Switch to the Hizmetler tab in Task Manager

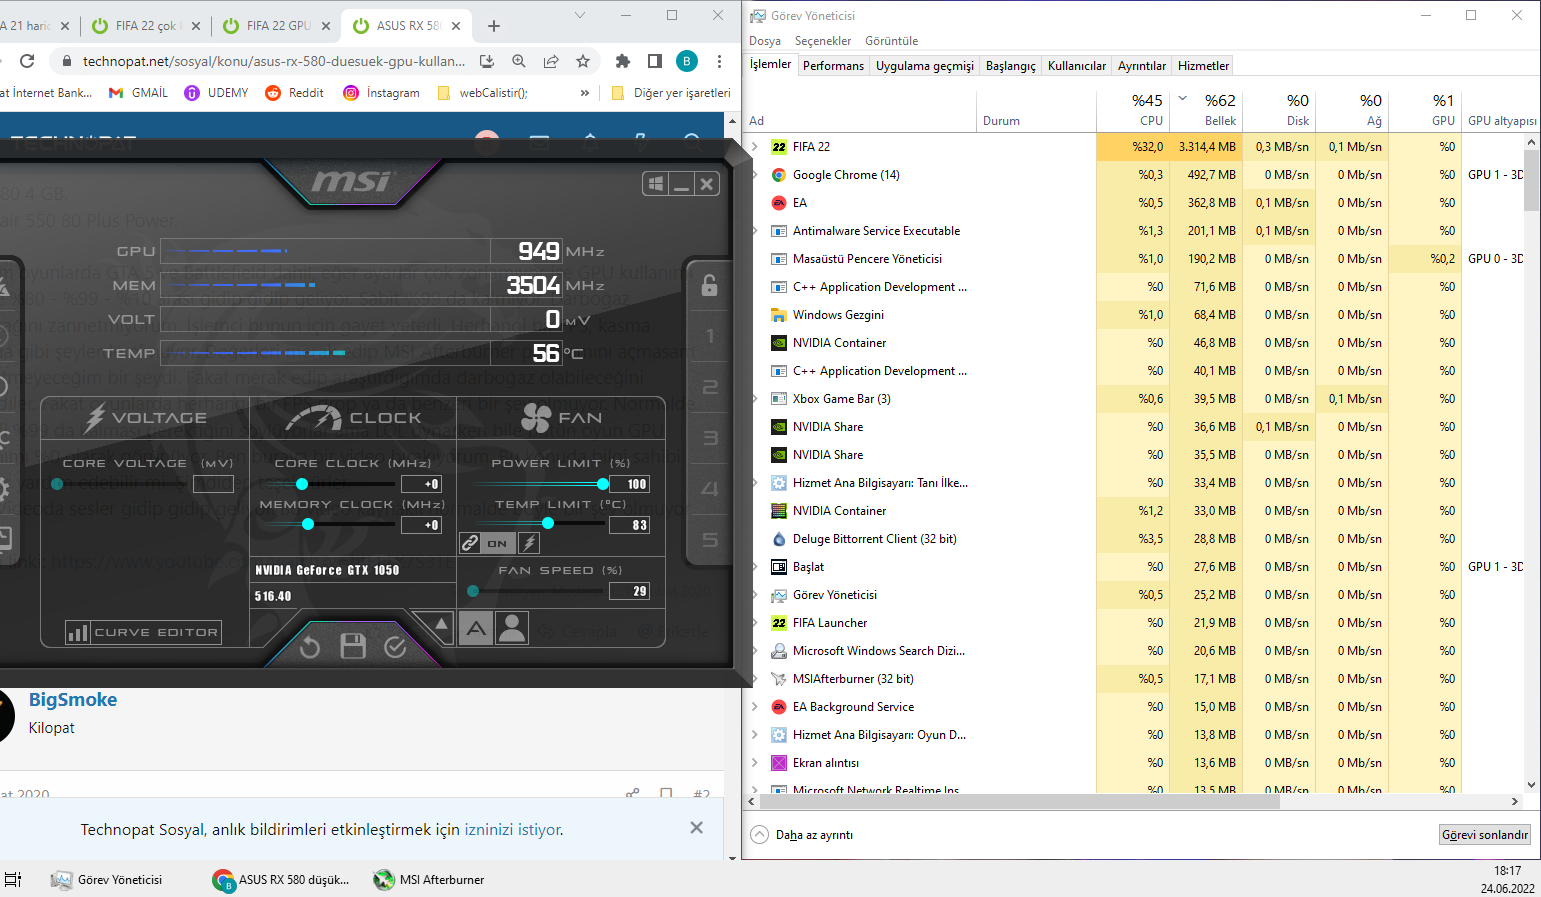point(1203,66)
